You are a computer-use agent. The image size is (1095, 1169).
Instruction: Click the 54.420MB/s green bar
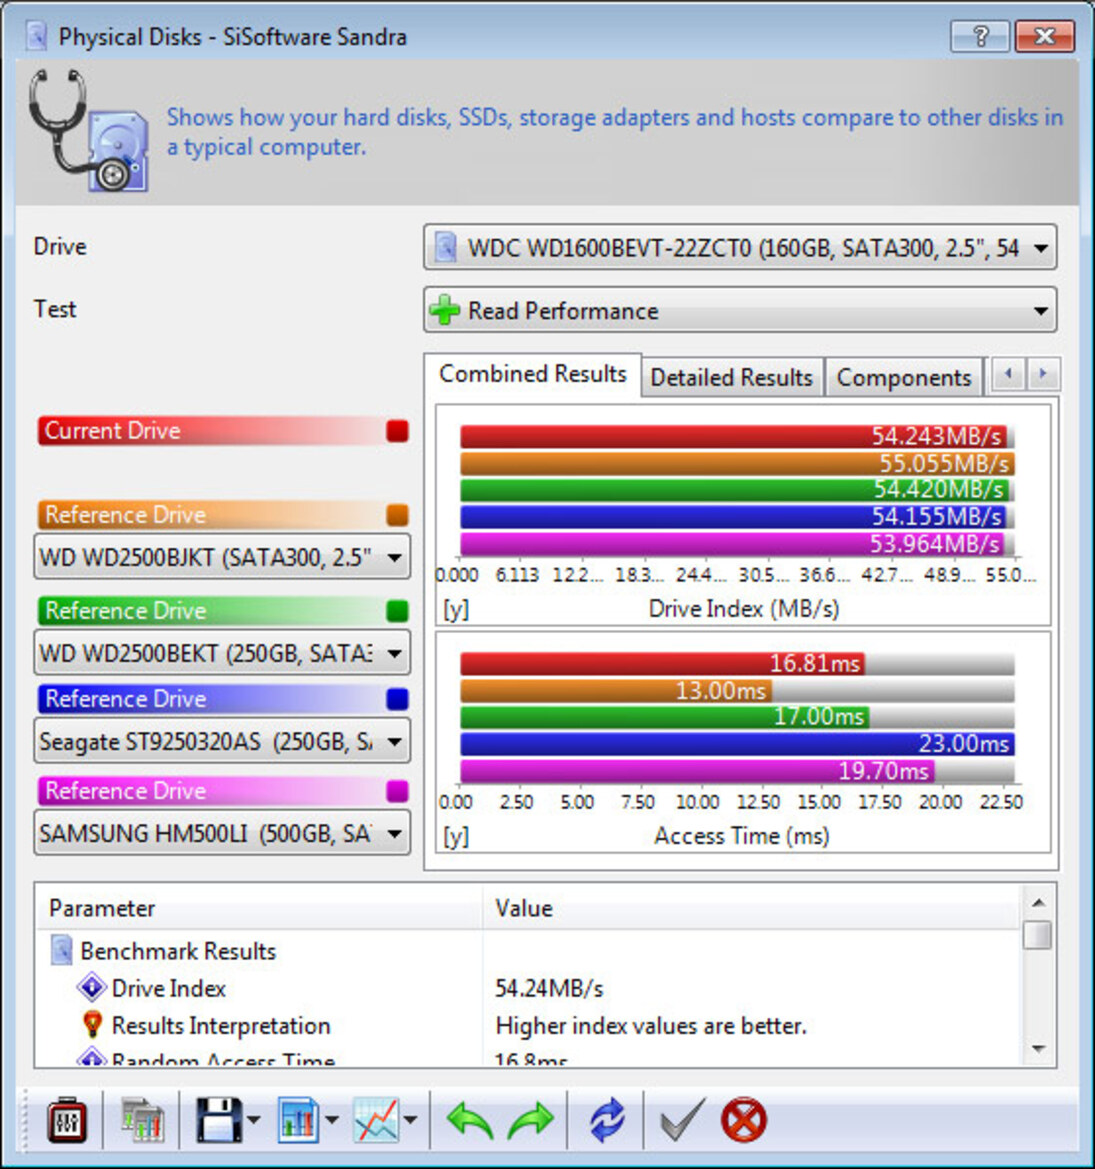click(734, 490)
